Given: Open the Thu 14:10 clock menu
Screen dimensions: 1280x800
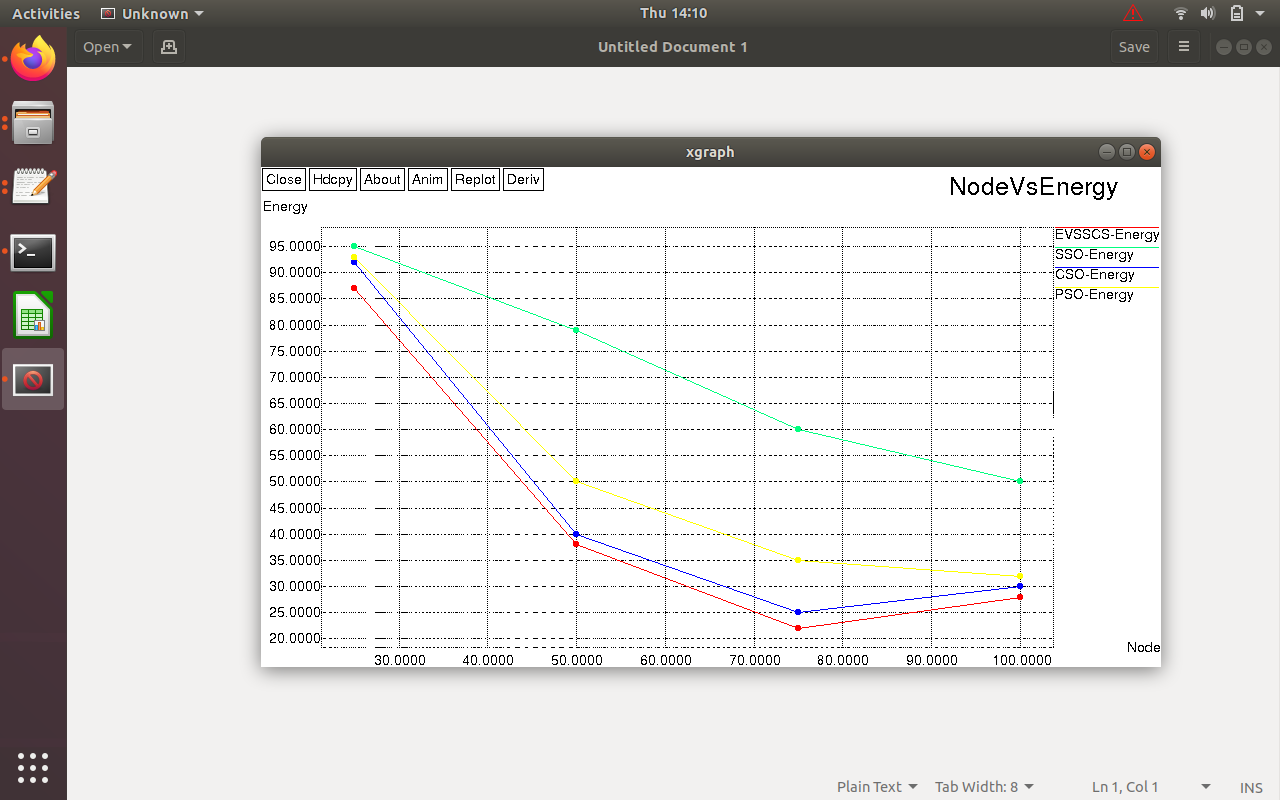Looking at the screenshot, I should tap(673, 13).
